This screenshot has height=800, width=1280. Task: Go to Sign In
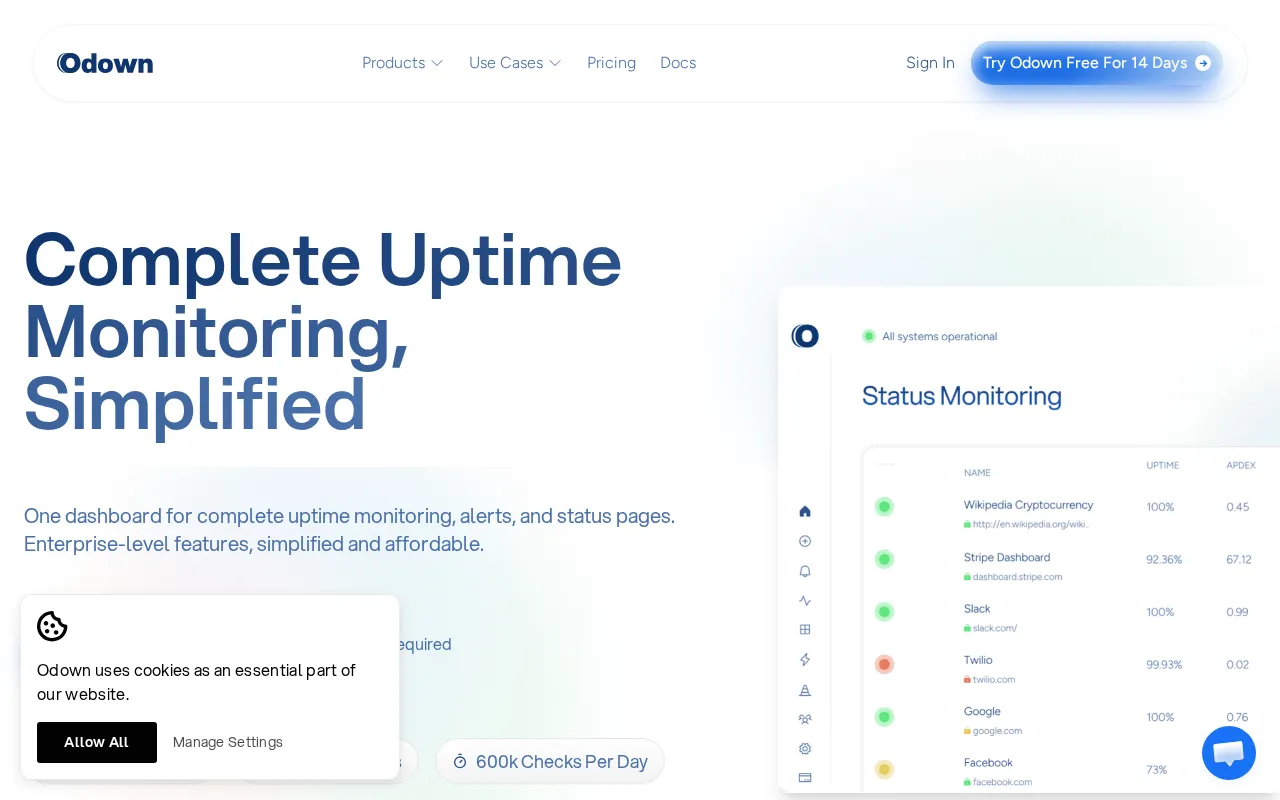(x=930, y=63)
